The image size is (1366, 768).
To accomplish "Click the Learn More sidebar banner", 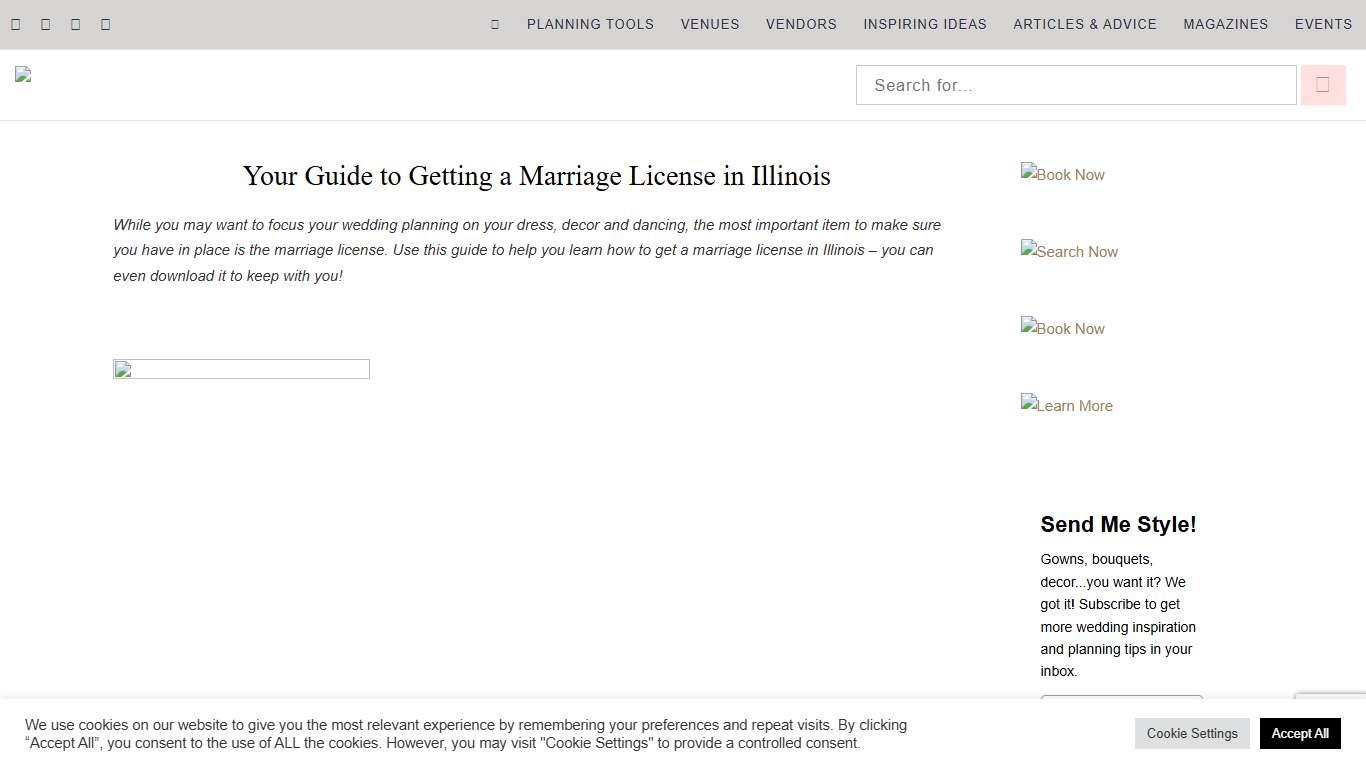I will click(1066, 405).
